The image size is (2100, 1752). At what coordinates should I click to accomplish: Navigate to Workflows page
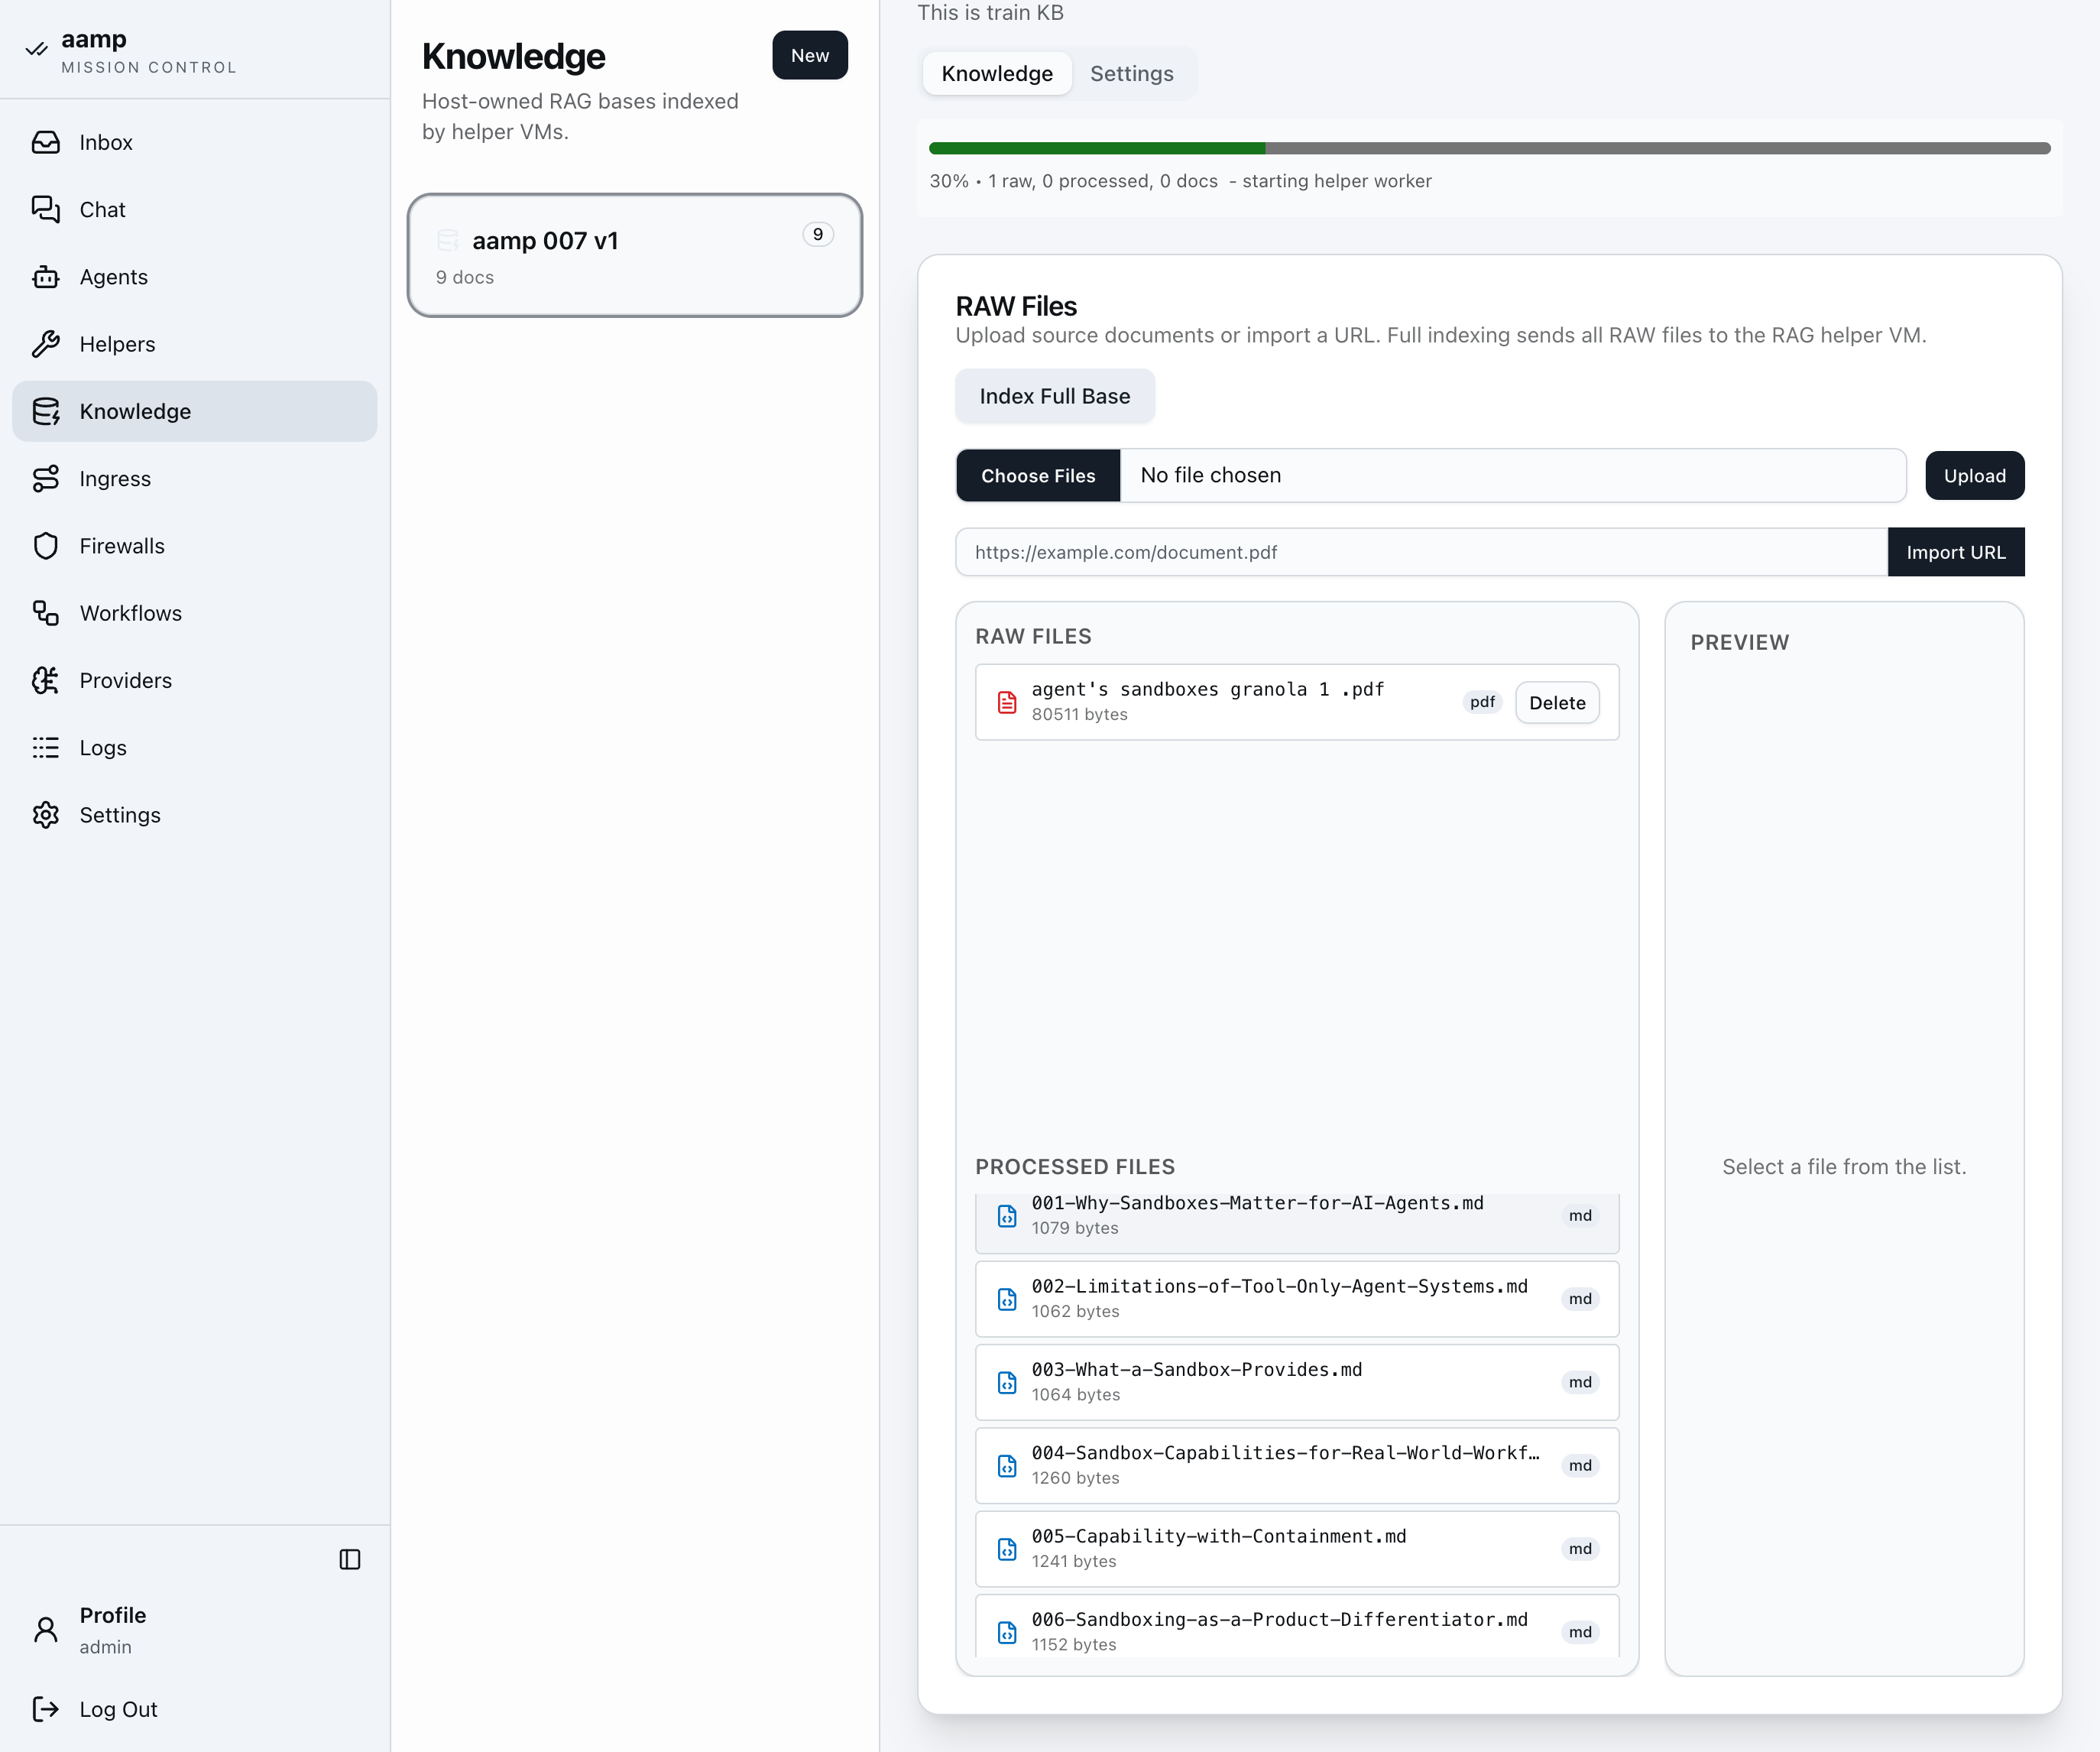[x=195, y=613]
